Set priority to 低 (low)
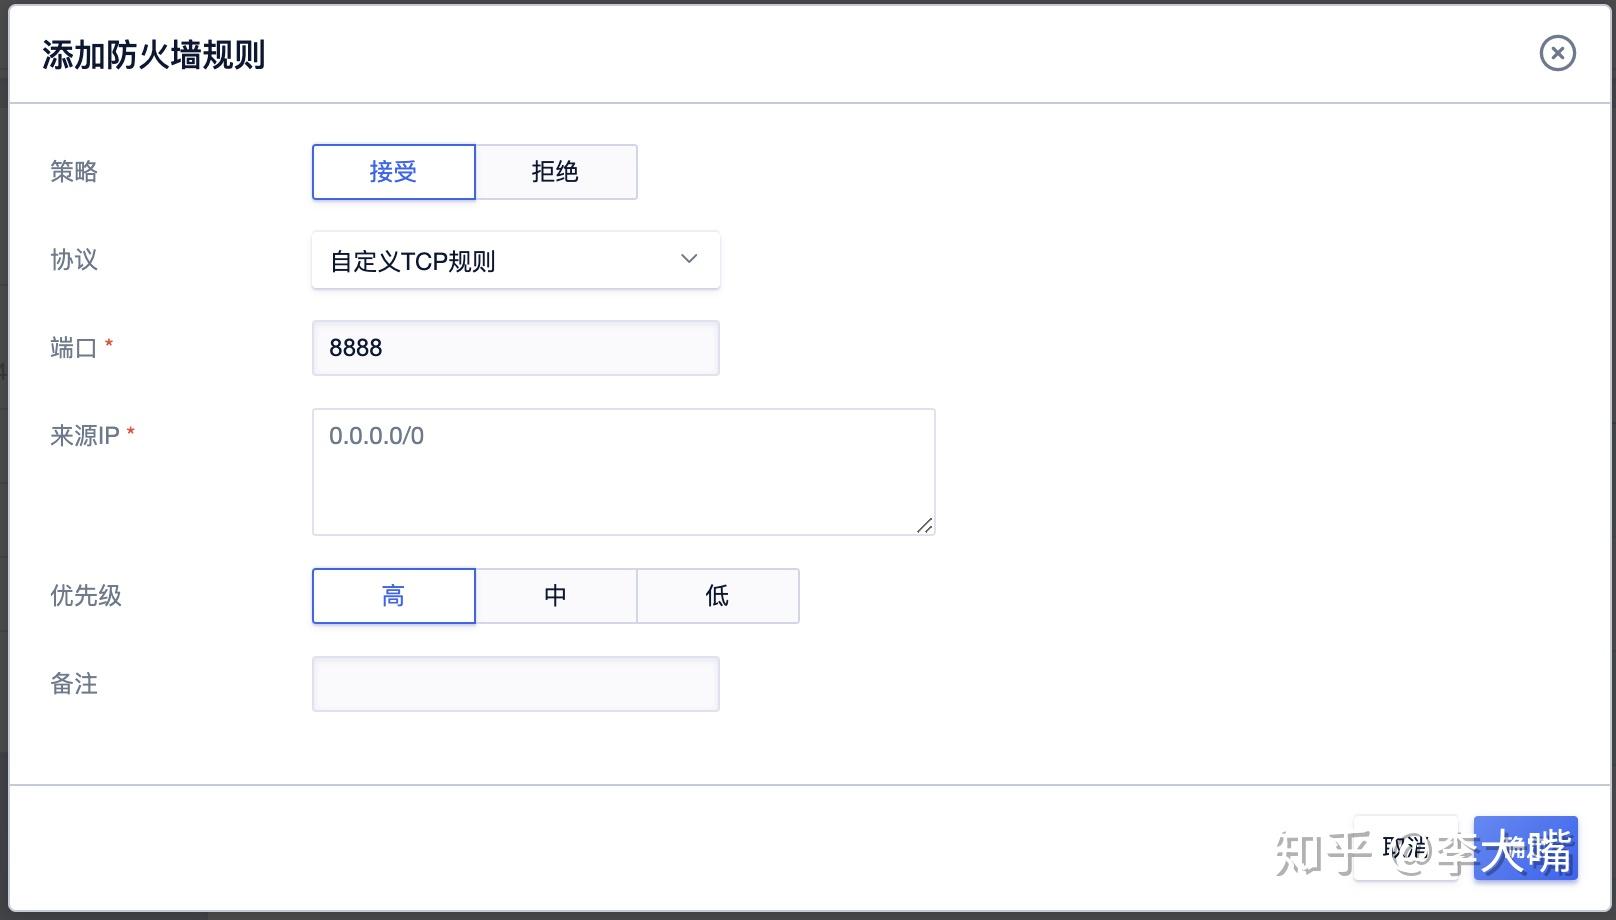The image size is (1616, 920). (x=717, y=595)
